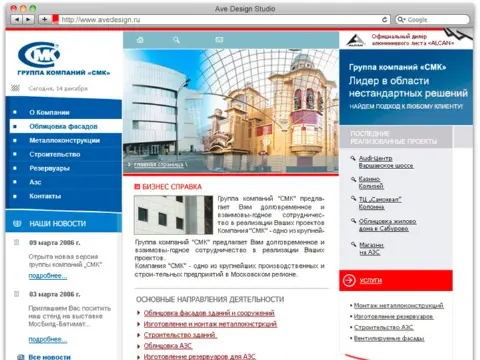Open Изготовление резервуаров для АЗС link
Image resolution: width=480 pixels, height=360 pixels.
point(199,356)
